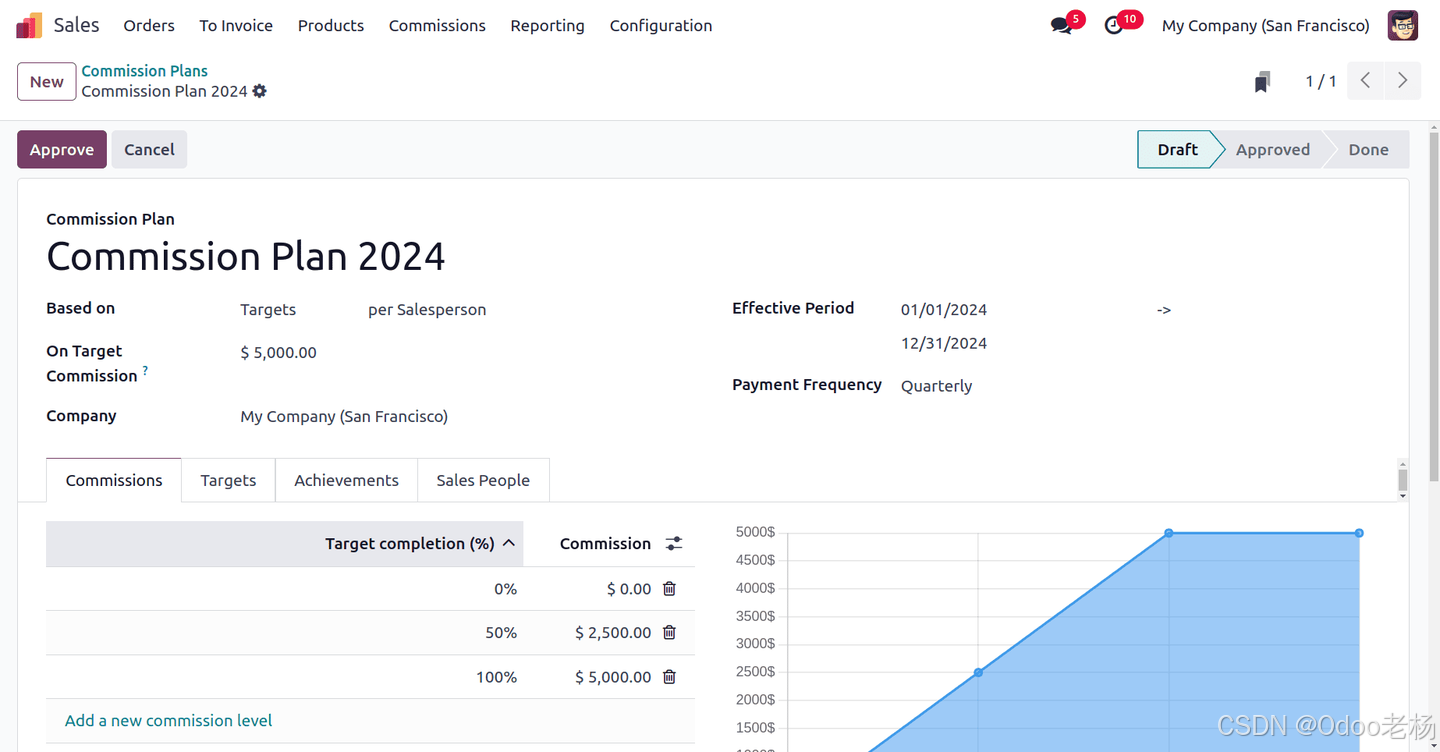The image size is (1440, 752).
Task: Select the Approved status stage
Action: pyautogui.click(x=1272, y=149)
